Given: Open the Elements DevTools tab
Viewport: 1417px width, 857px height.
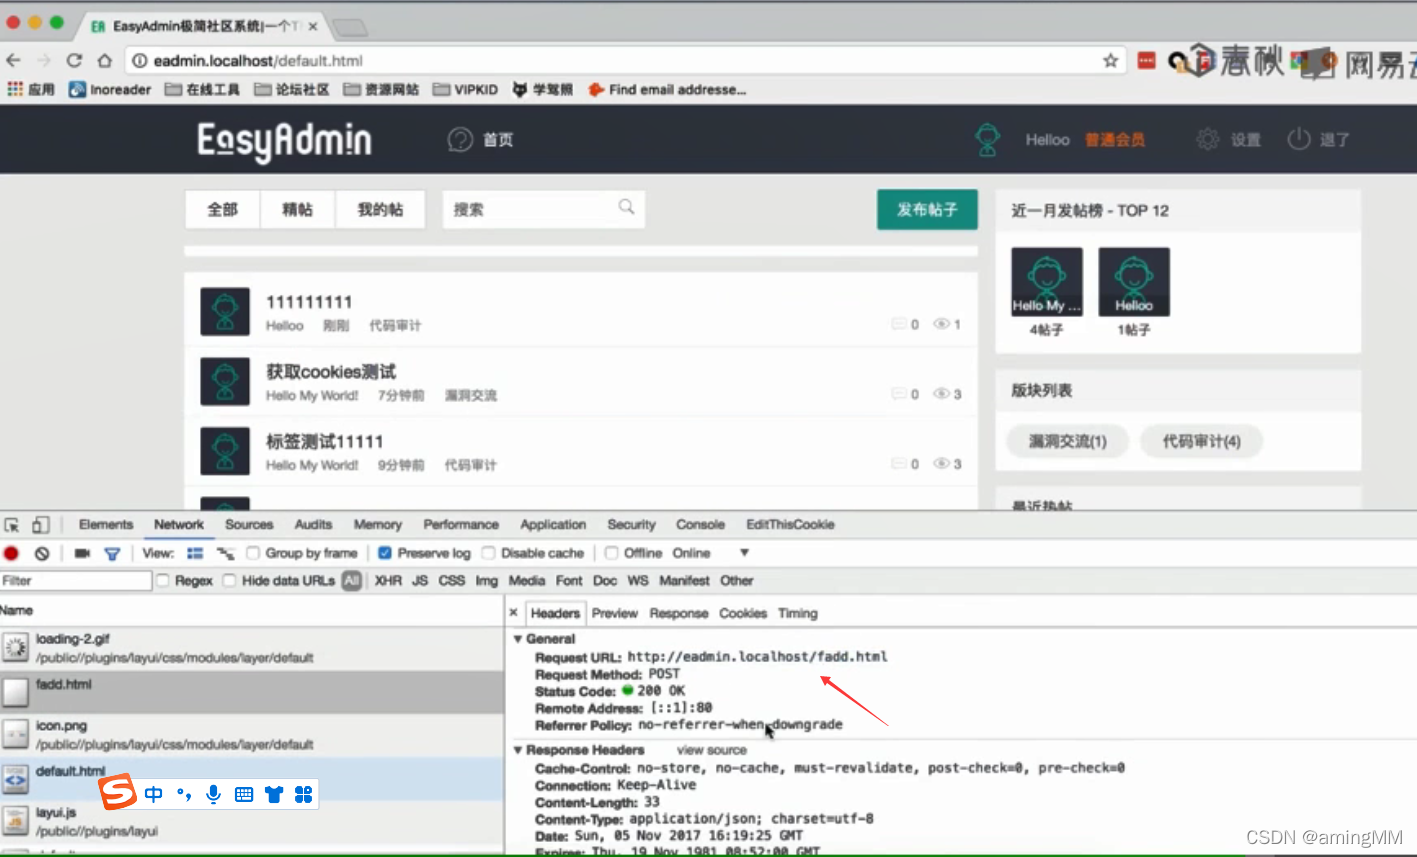Looking at the screenshot, I should tap(106, 525).
